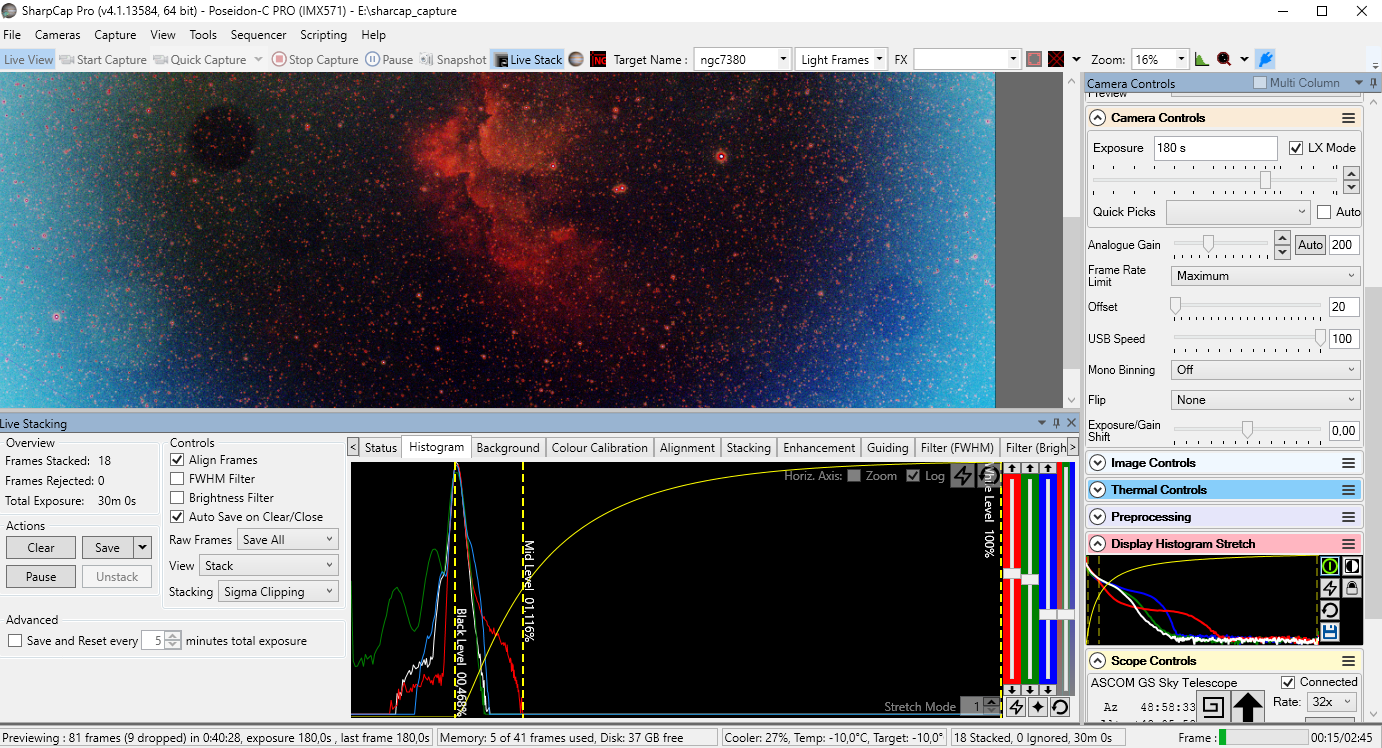
Task: Click the padlock icon beside the mini histogram
Action: pyautogui.click(x=1351, y=588)
